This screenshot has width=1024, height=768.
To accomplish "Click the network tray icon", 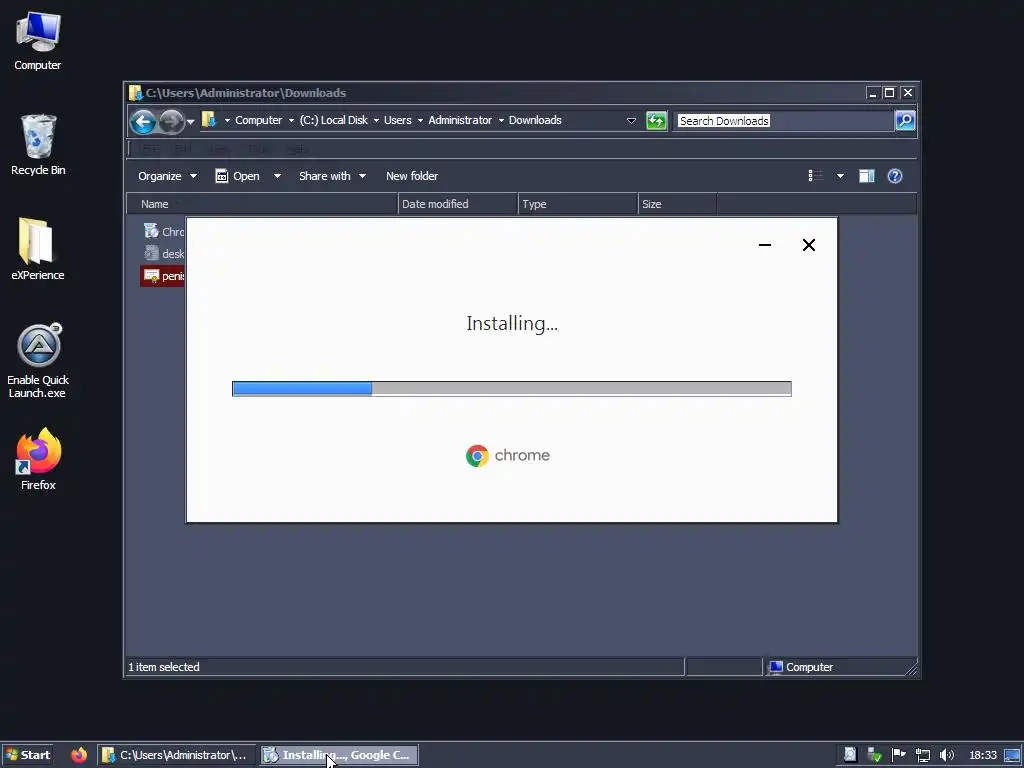I will tap(923, 755).
